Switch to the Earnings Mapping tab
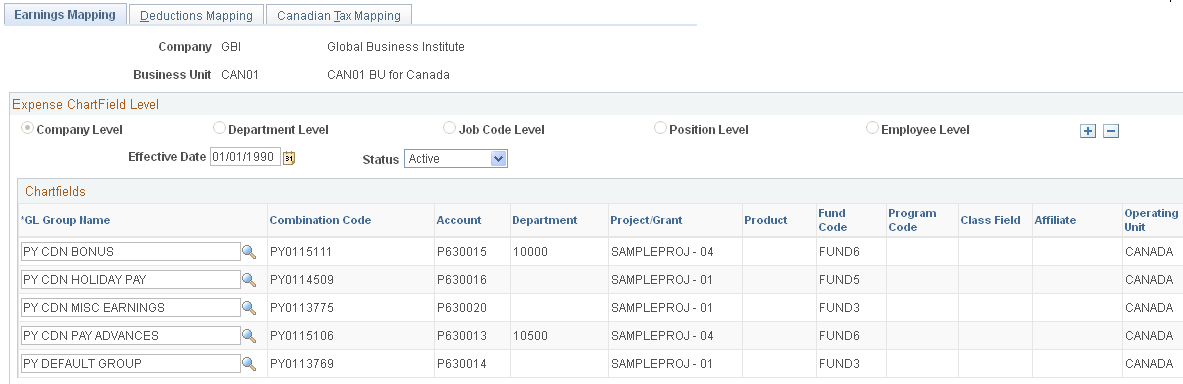Image resolution: width=1183 pixels, height=384 pixels. (65, 14)
